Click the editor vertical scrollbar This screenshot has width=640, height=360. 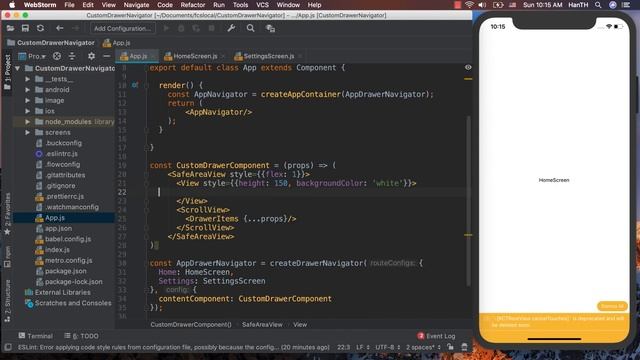tap(468, 200)
